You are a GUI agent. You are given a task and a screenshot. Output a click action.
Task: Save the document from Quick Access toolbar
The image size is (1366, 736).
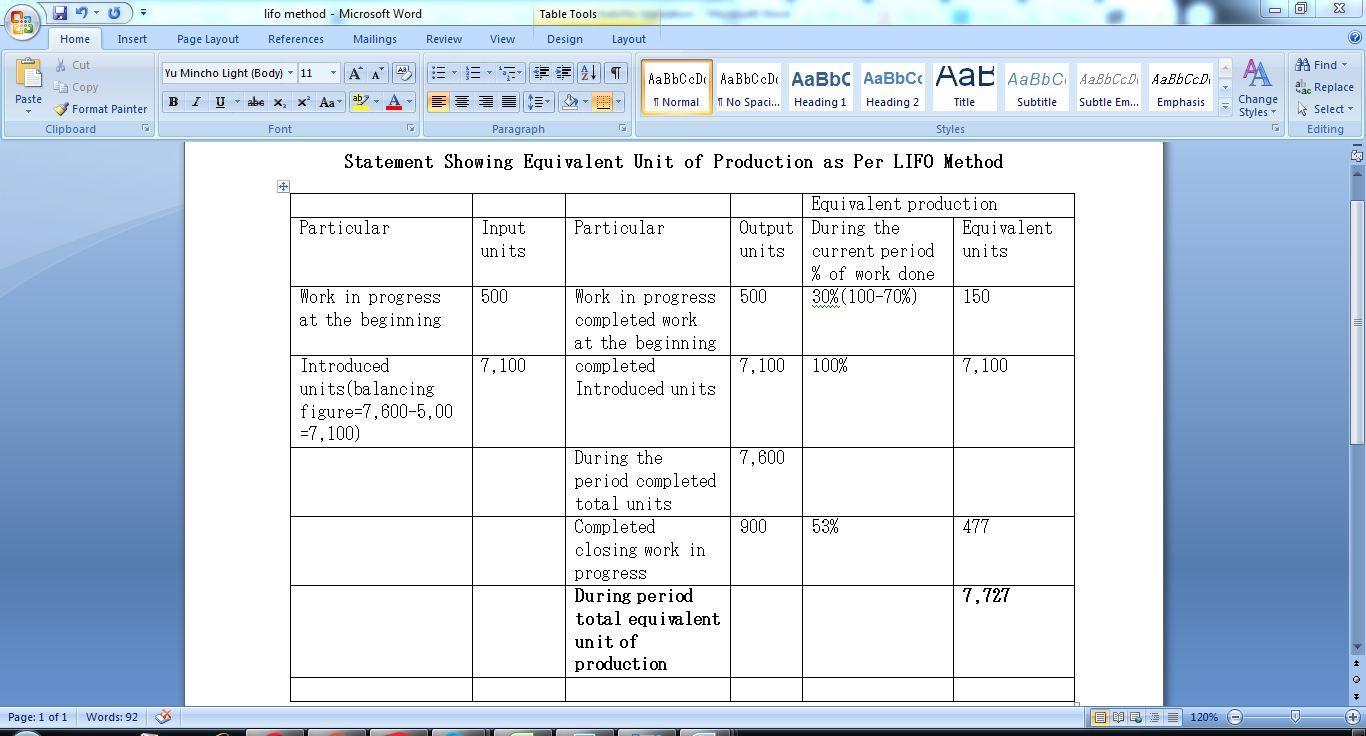(60, 13)
